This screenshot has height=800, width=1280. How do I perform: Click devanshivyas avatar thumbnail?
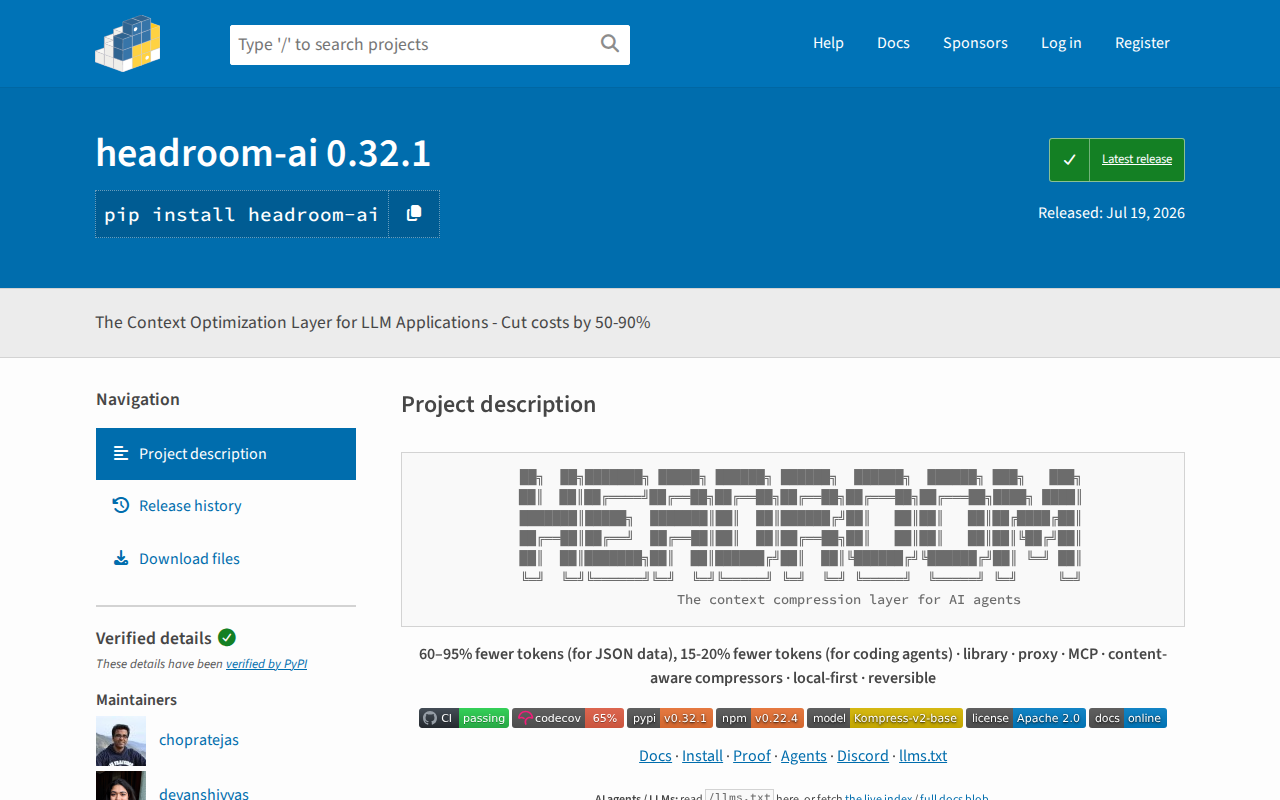point(121,786)
